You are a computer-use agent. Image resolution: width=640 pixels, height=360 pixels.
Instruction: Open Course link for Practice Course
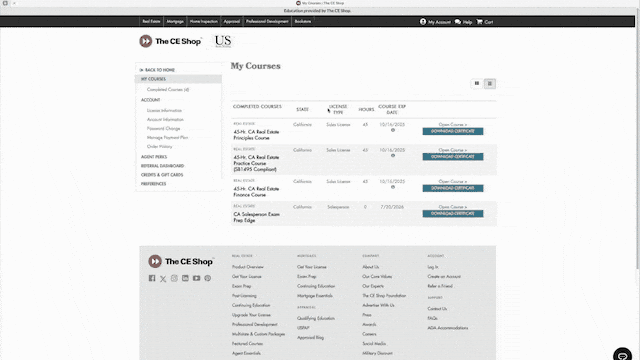[x=453, y=150]
